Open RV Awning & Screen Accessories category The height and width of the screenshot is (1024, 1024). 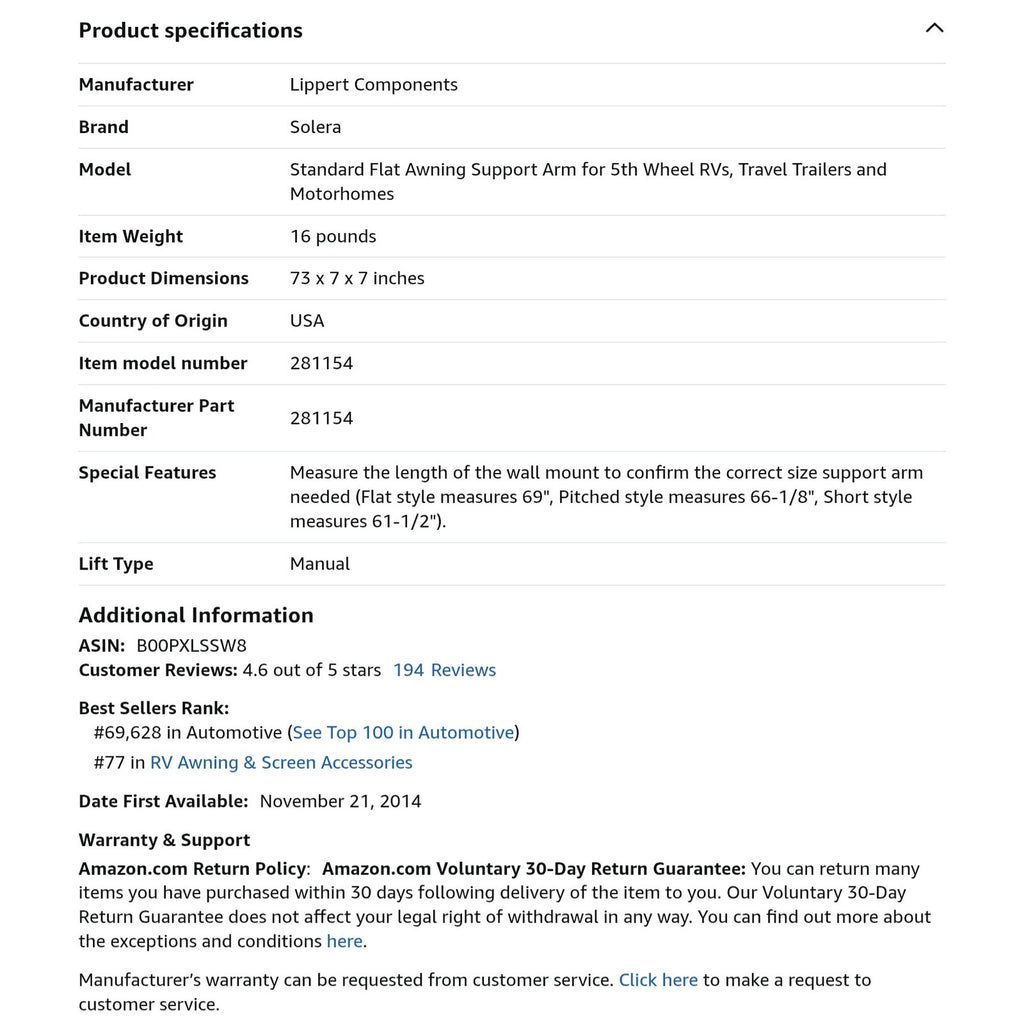pos(281,763)
